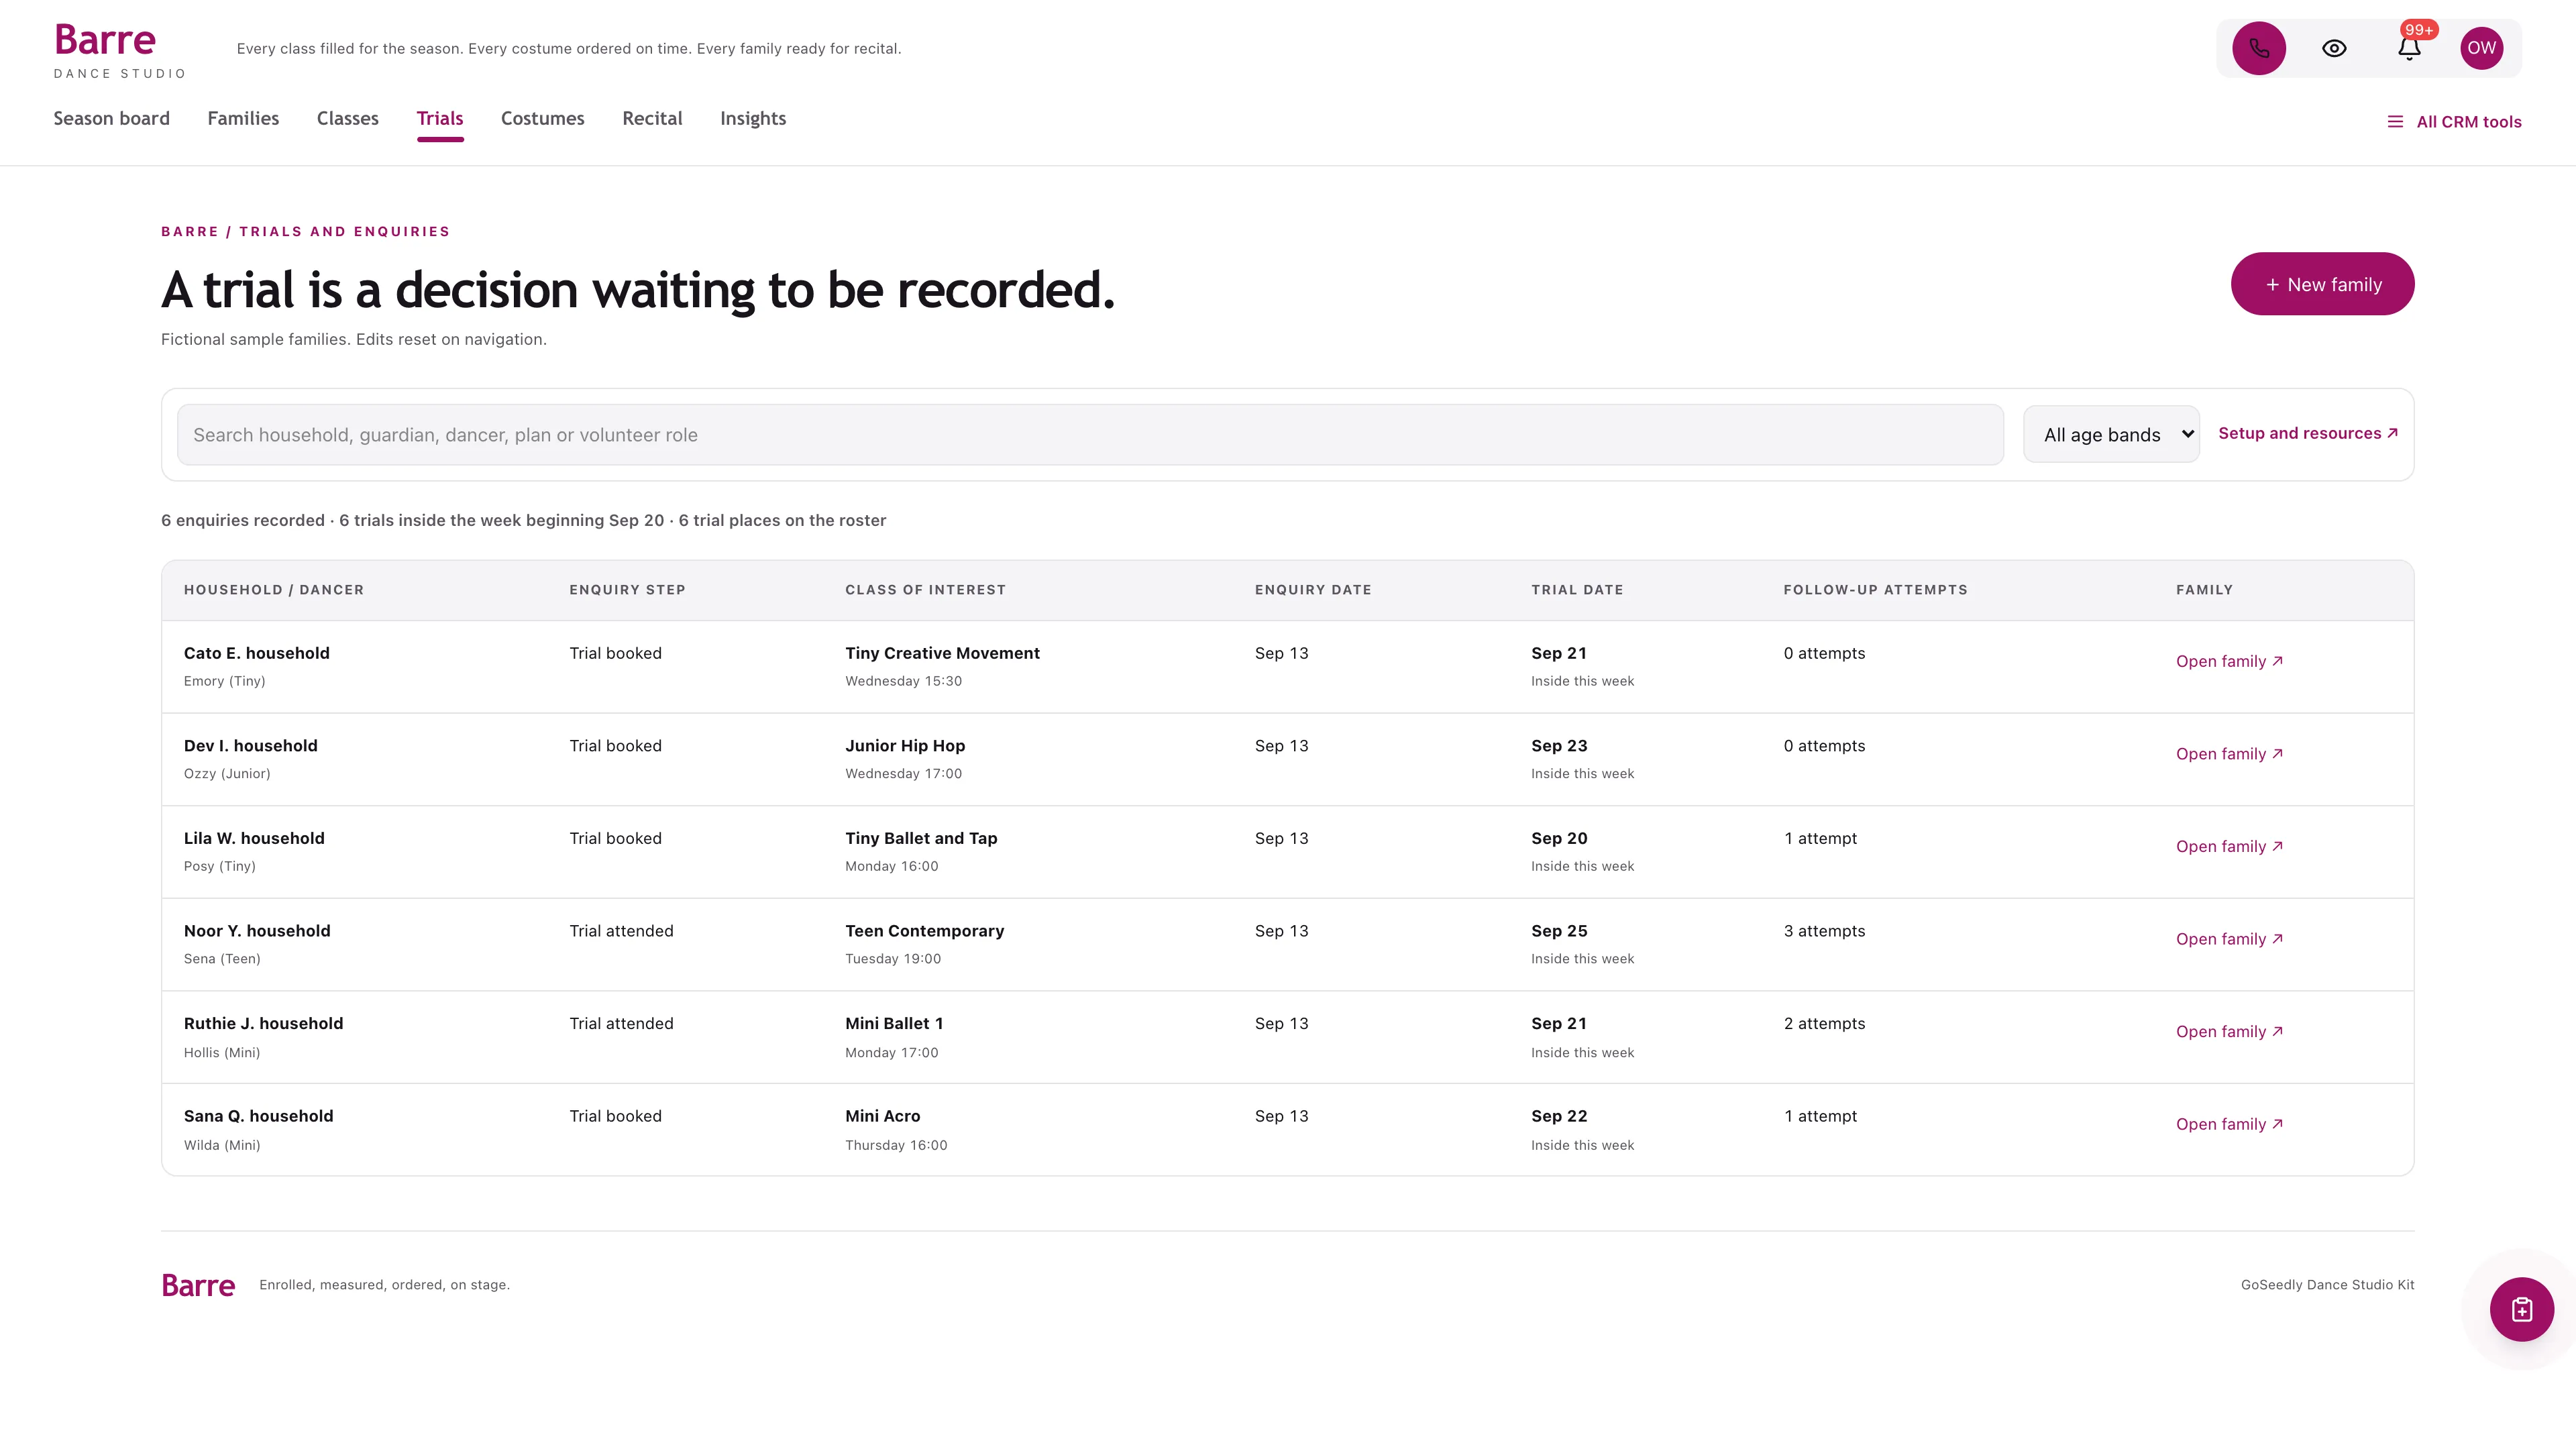Click the Mini Ballet 1 class
The height and width of the screenshot is (1449, 2576).
(894, 1023)
